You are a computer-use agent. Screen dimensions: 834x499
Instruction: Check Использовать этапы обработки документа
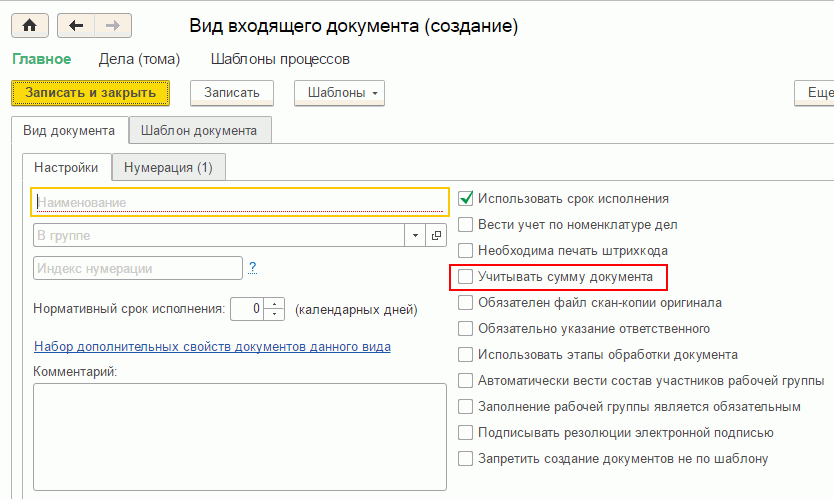pos(465,354)
